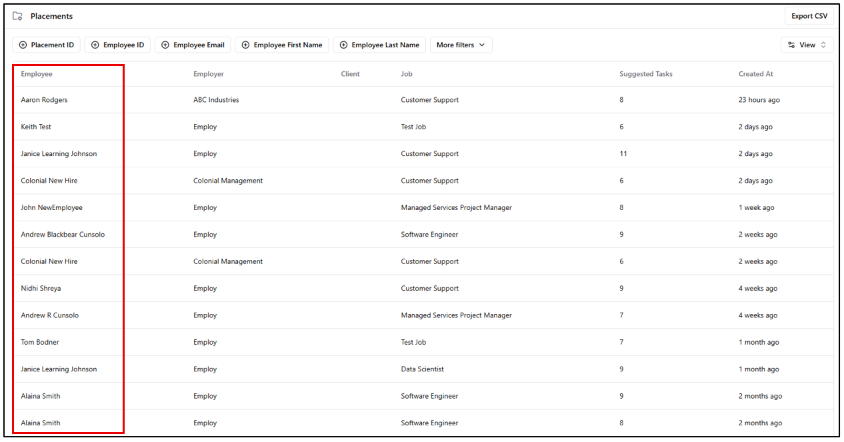Export the placements as CSV
The width and height of the screenshot is (844, 442).
tap(809, 16)
